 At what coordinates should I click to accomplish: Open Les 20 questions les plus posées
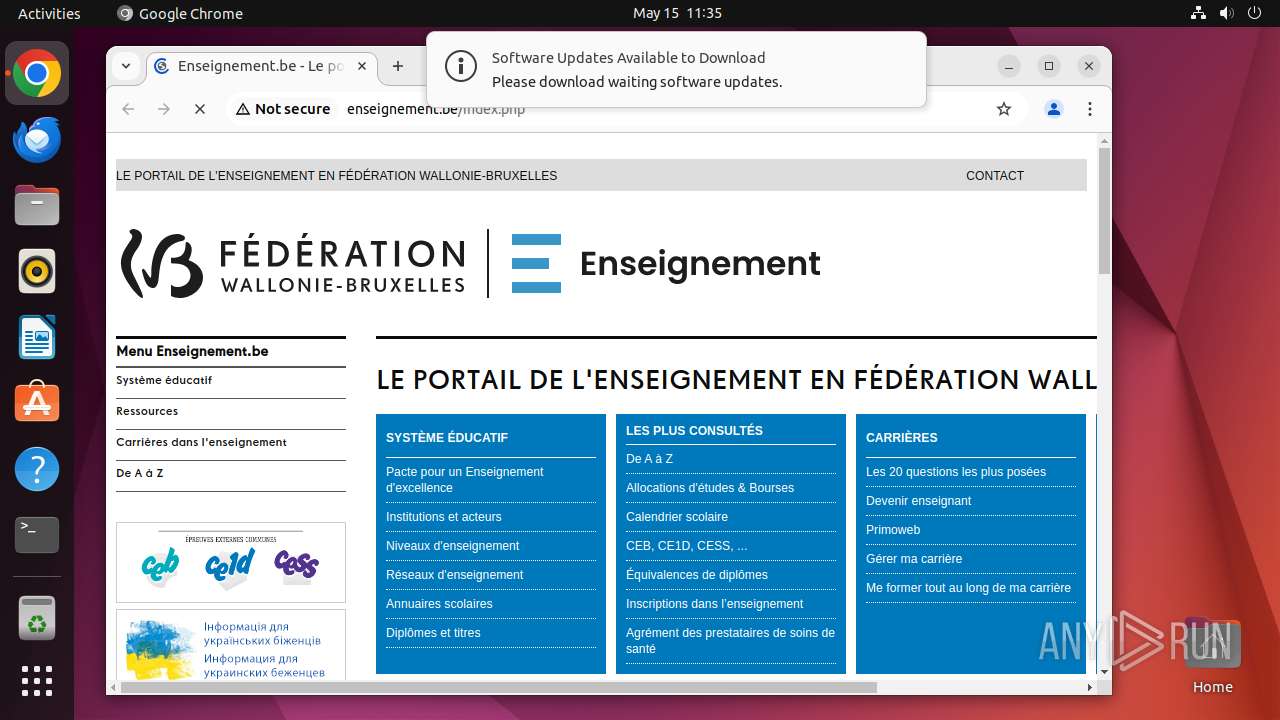pyautogui.click(x=956, y=472)
